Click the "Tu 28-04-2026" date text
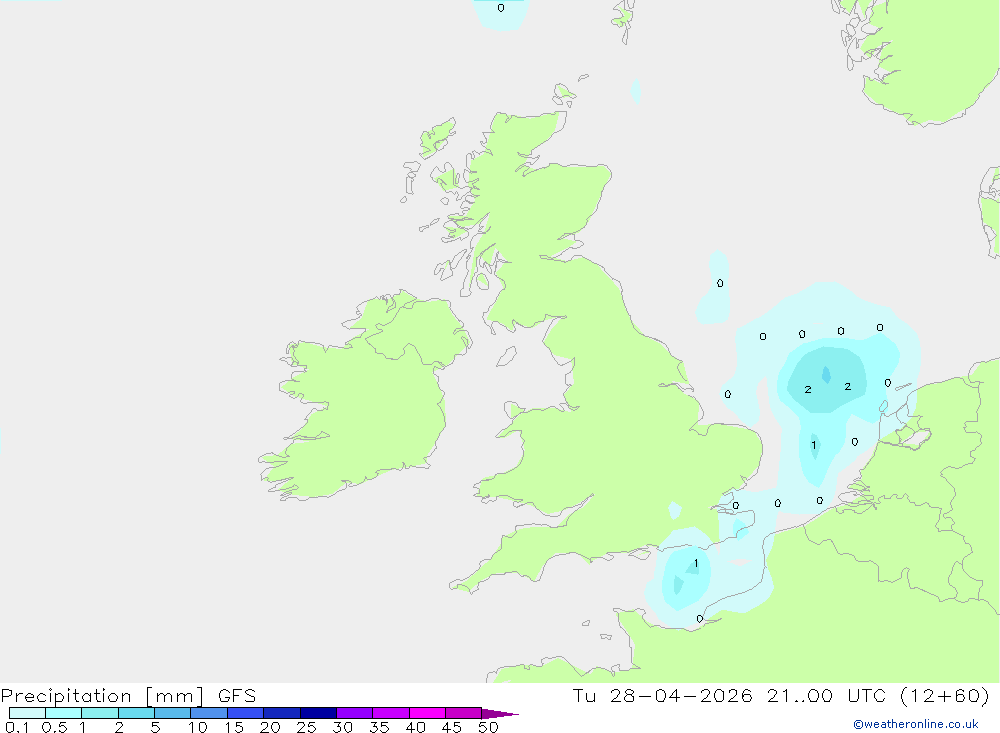1000x733 pixels. pyautogui.click(x=663, y=695)
